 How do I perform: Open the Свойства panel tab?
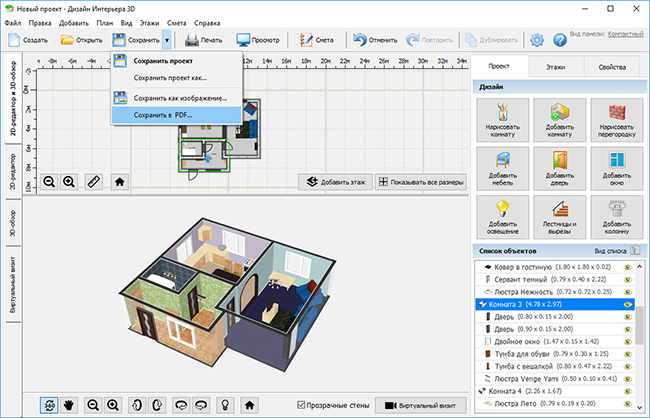coord(612,67)
